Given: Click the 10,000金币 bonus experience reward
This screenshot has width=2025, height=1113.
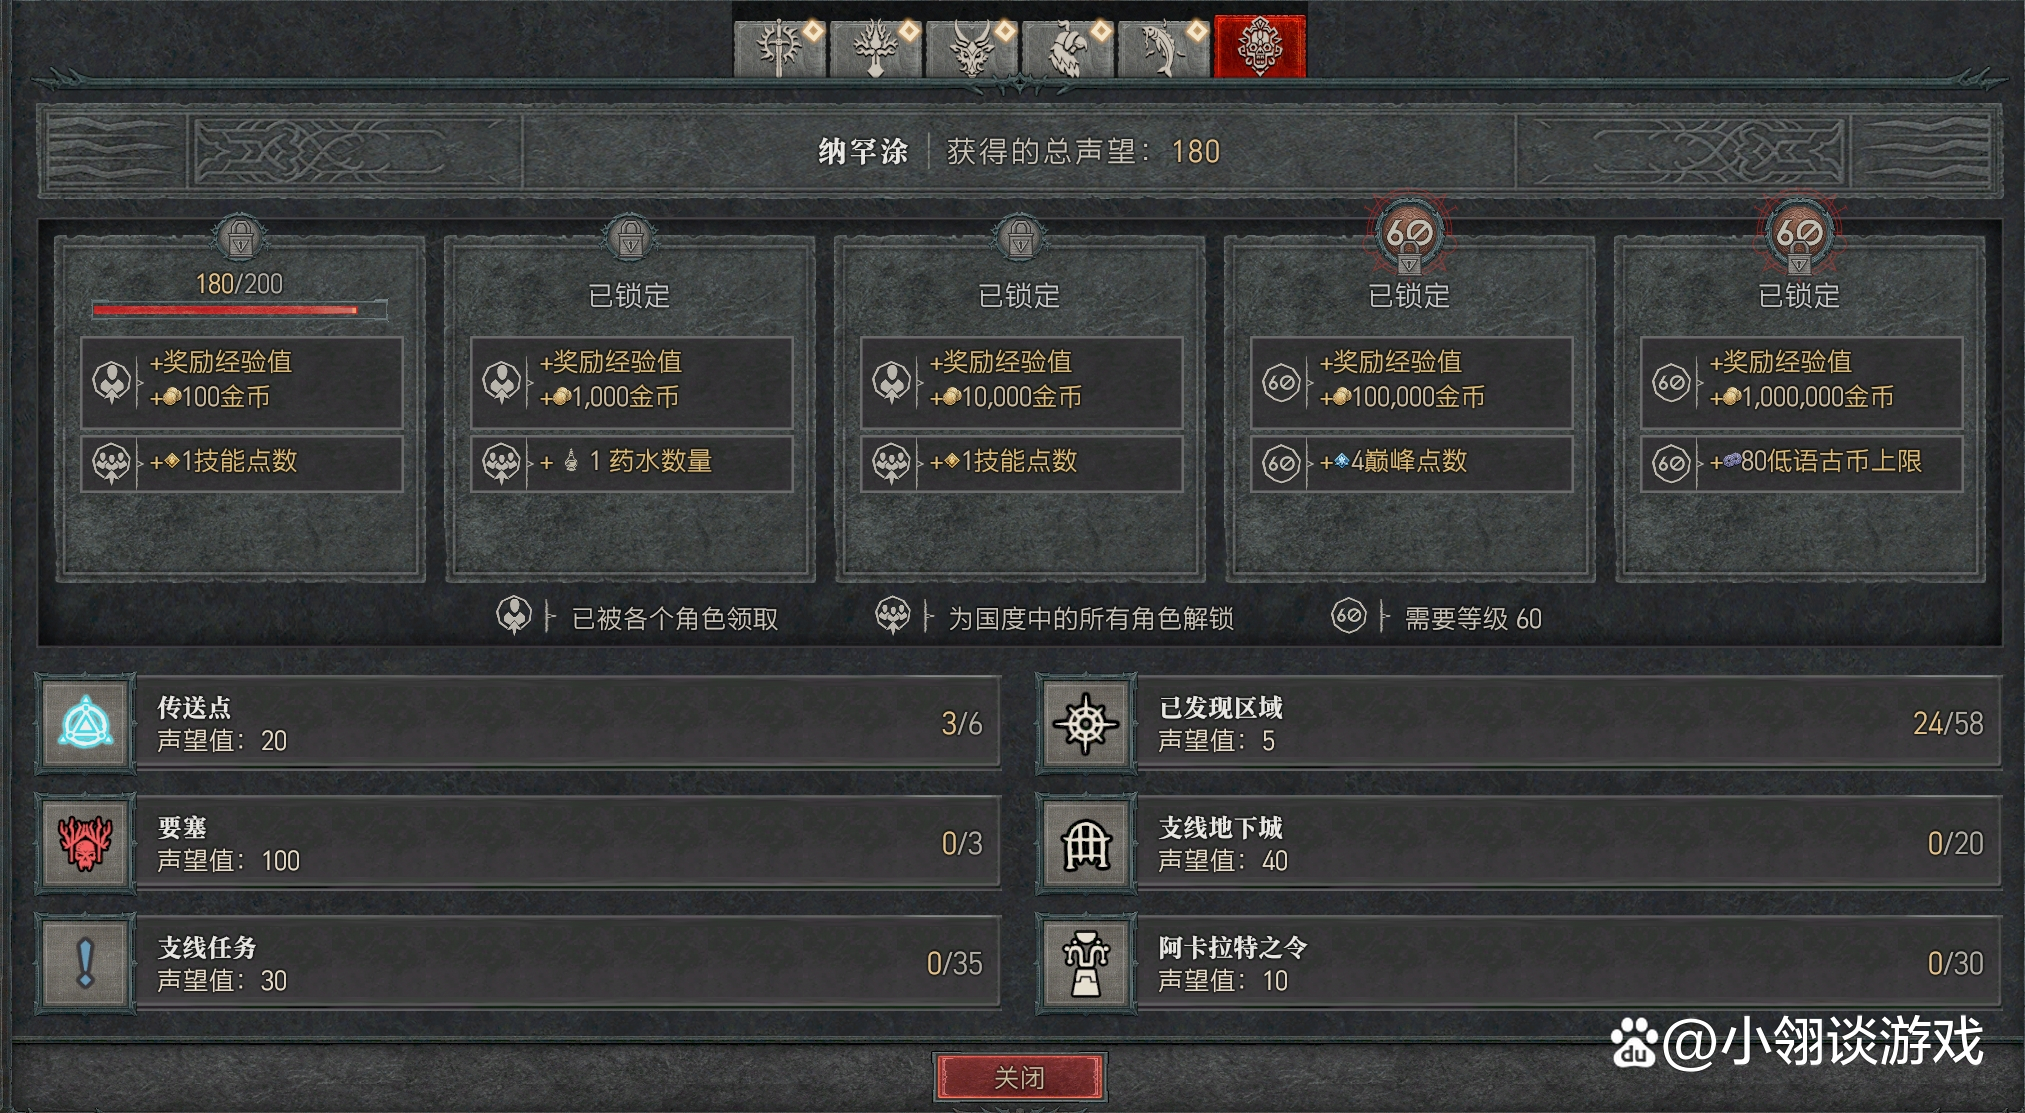Looking at the screenshot, I should (x=1022, y=382).
